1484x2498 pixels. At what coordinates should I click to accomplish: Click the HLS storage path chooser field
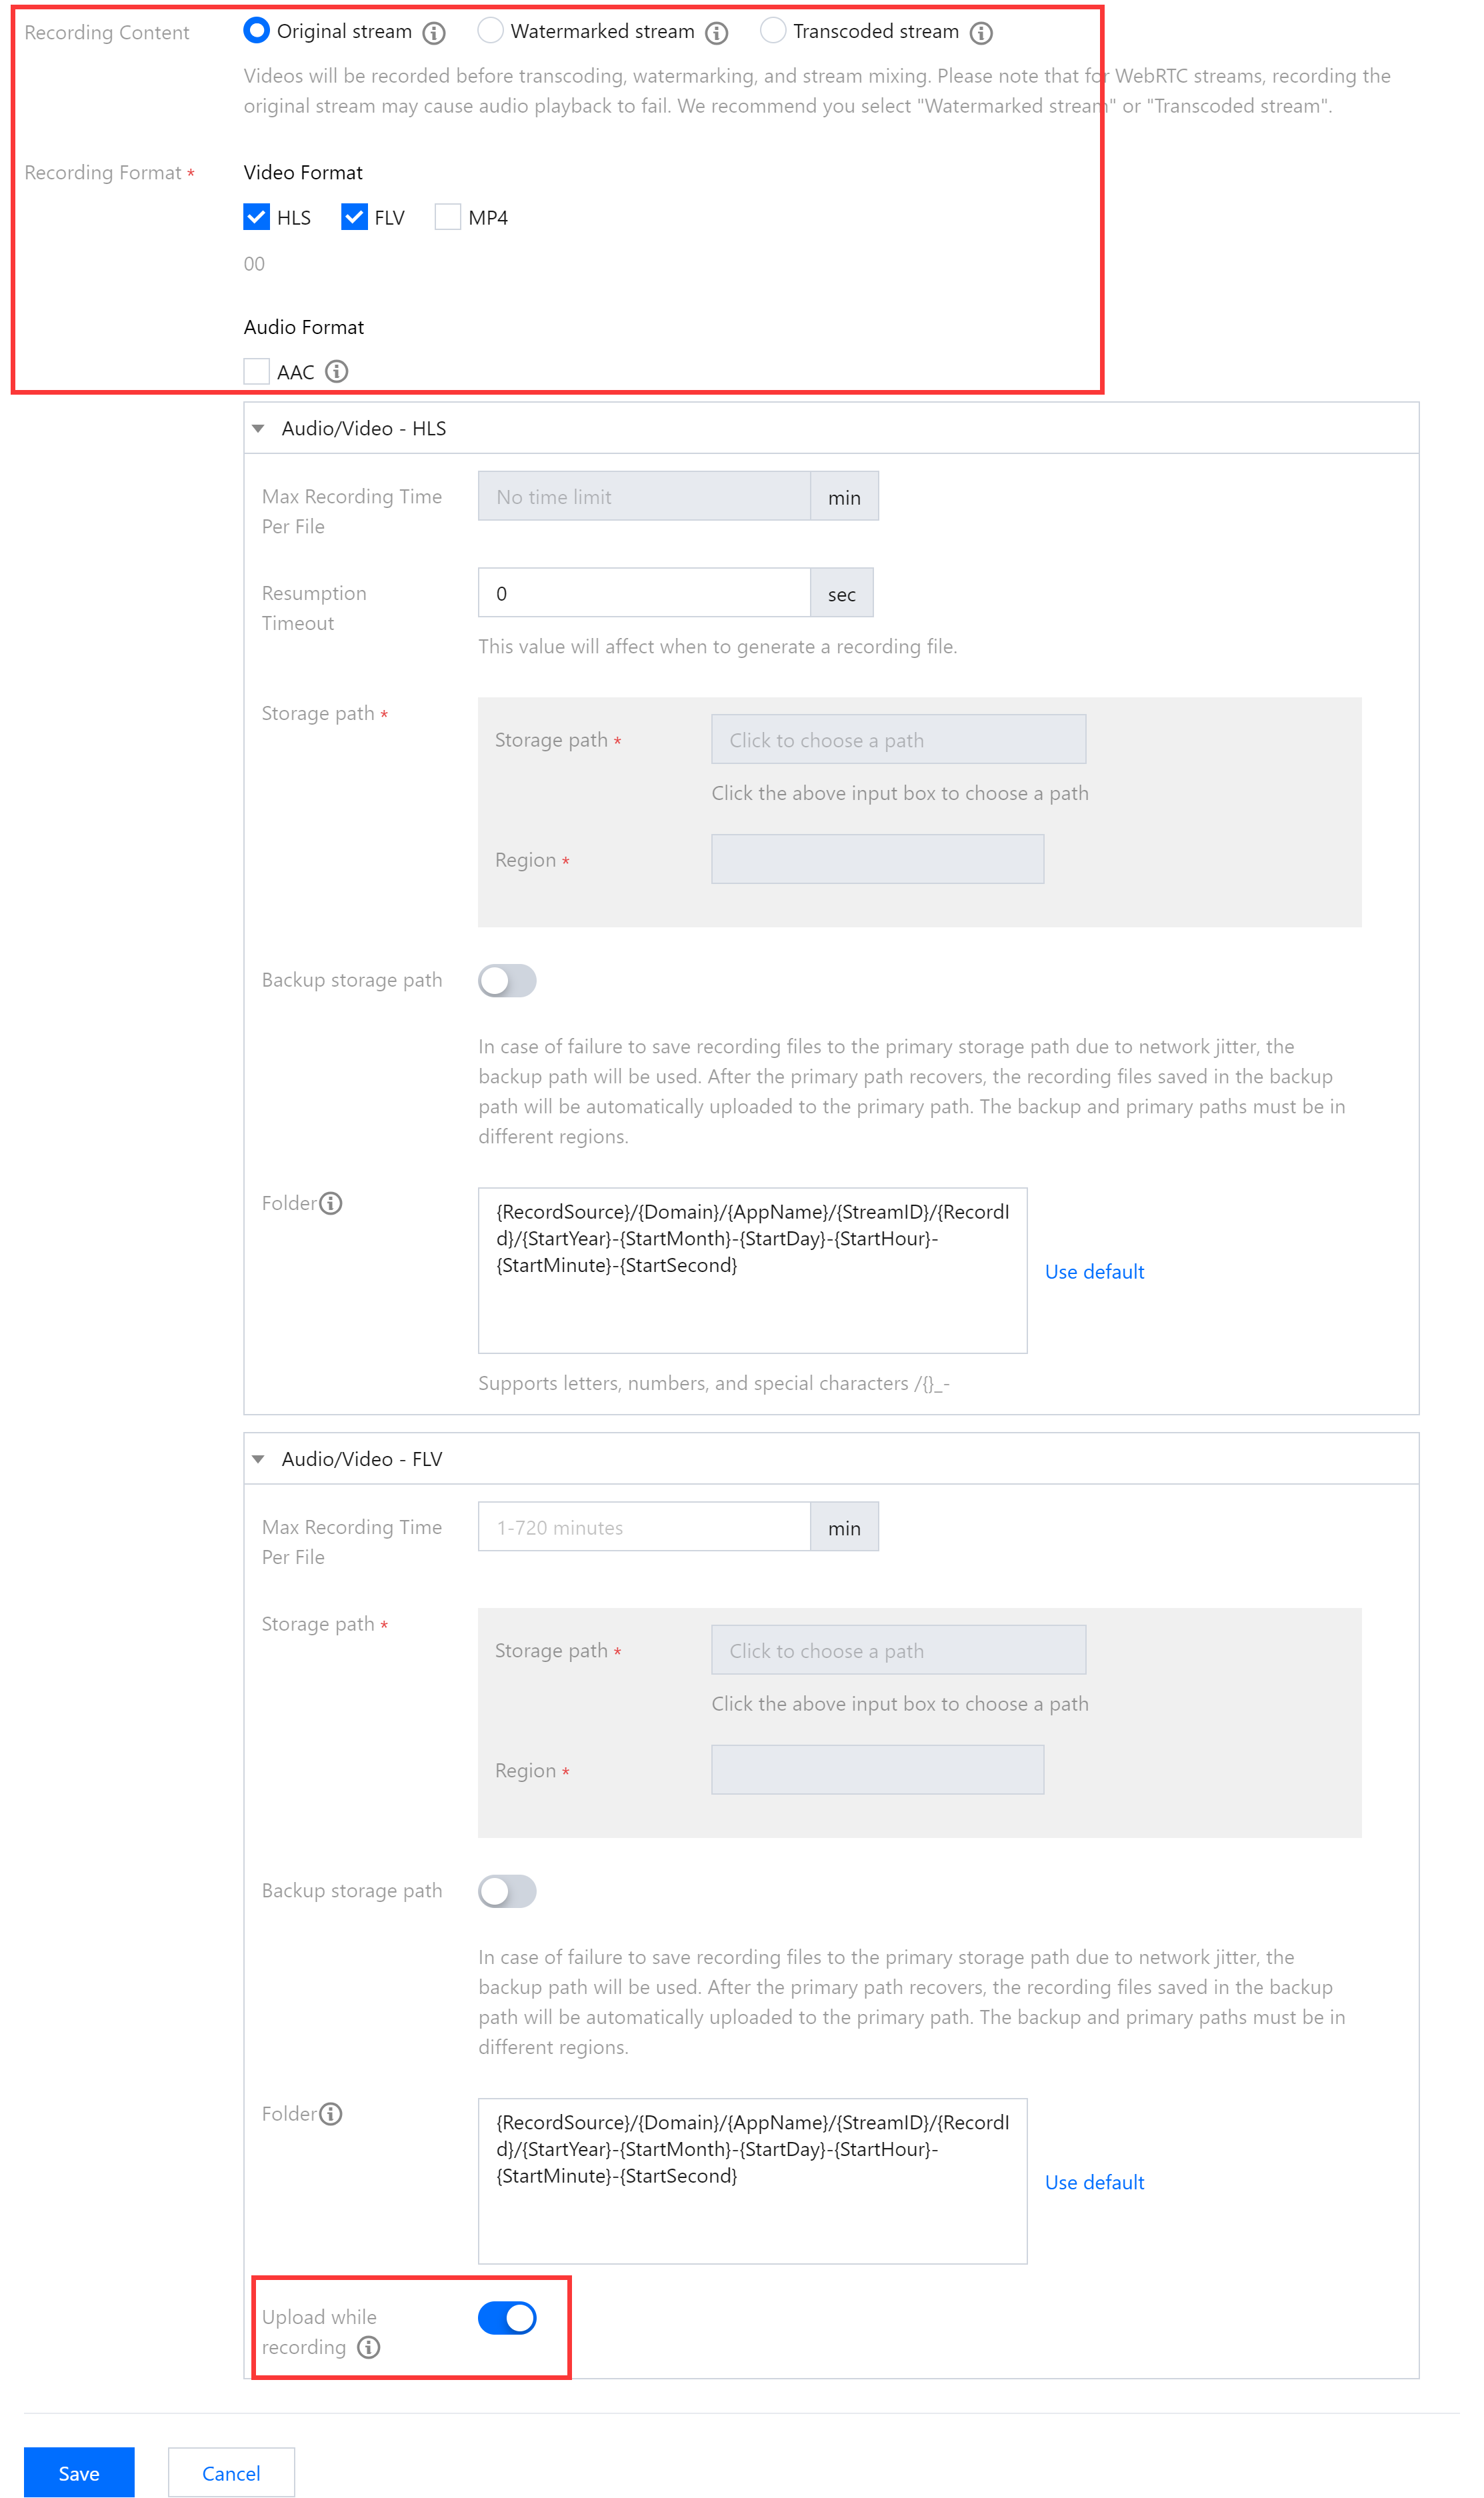897,739
